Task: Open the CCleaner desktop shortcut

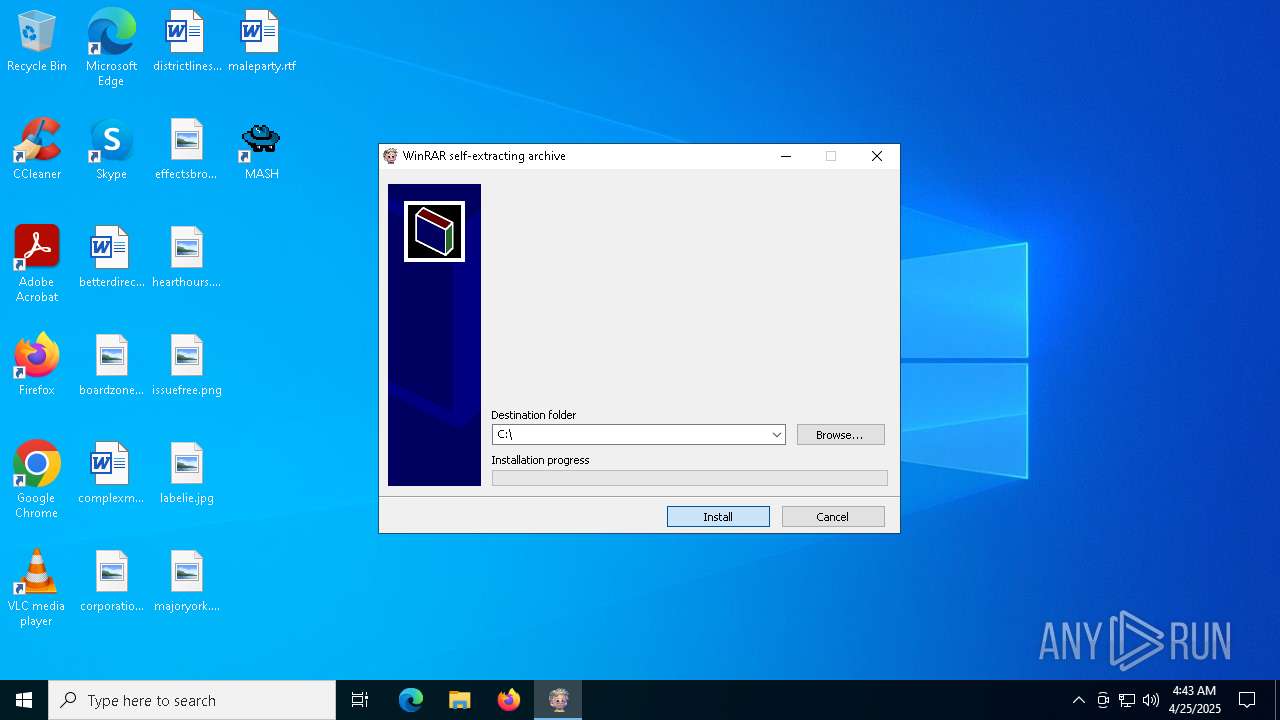Action: (37, 150)
